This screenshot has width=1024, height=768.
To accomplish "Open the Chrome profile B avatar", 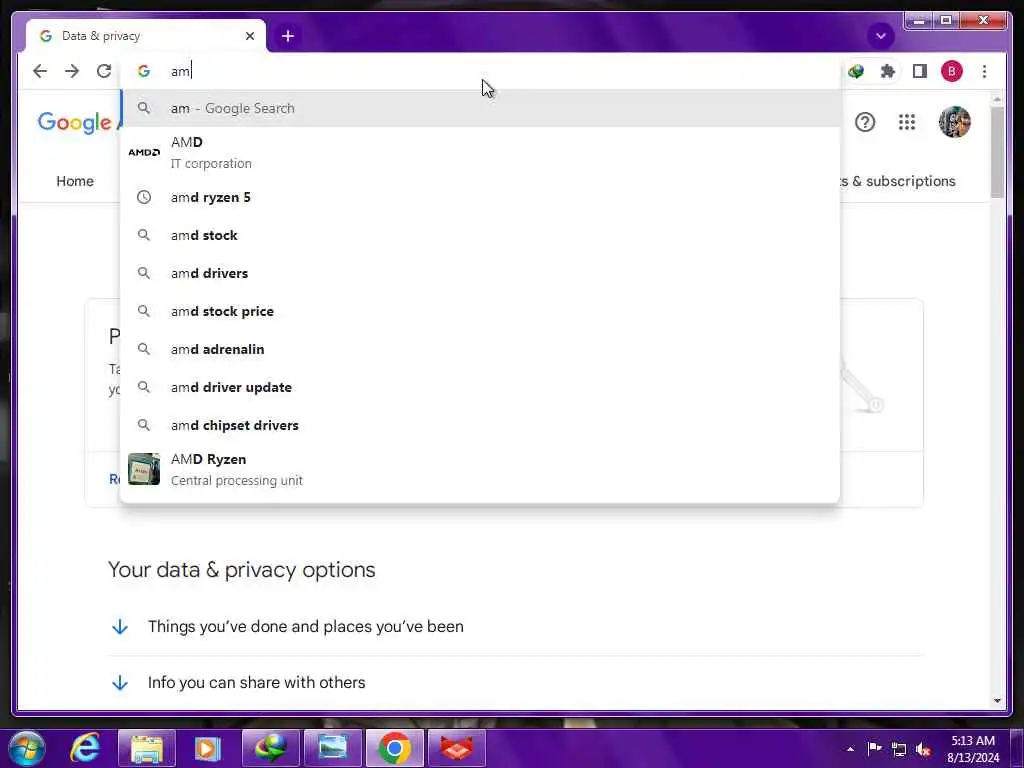I will pyautogui.click(x=952, y=71).
